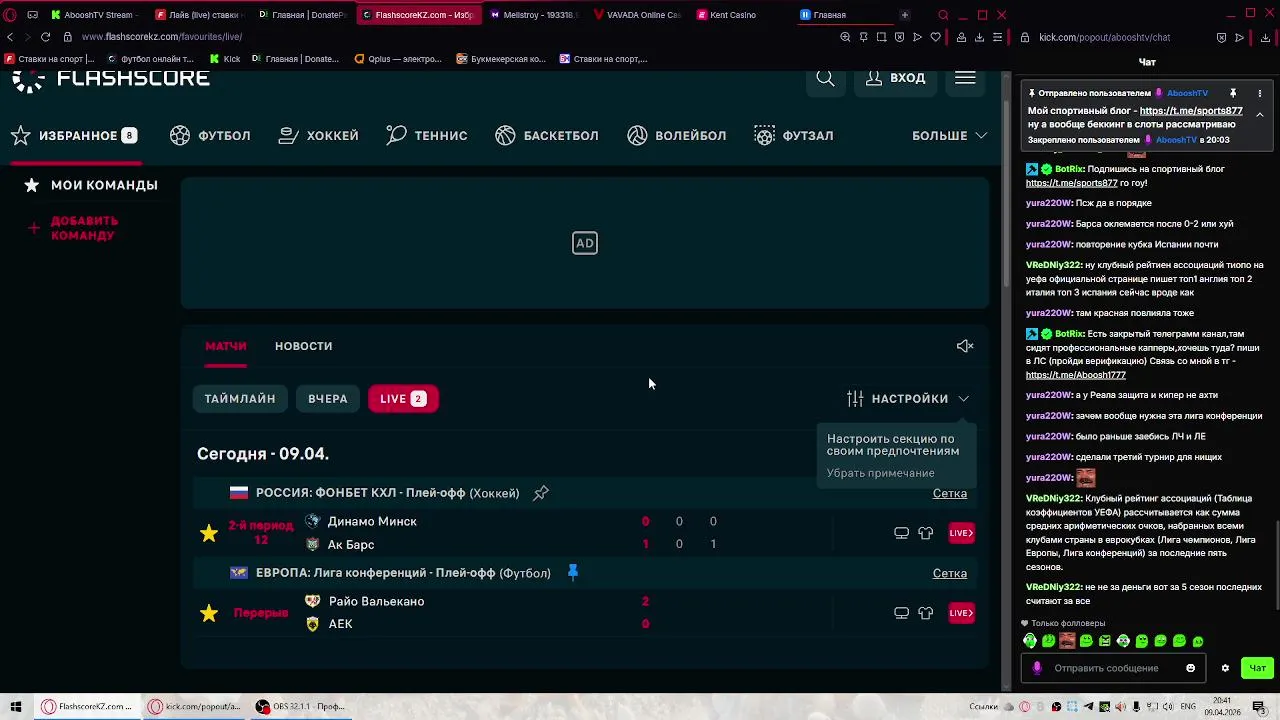The height and width of the screenshot is (720, 1280).
Task: Go back in browser history
Action: point(10,37)
